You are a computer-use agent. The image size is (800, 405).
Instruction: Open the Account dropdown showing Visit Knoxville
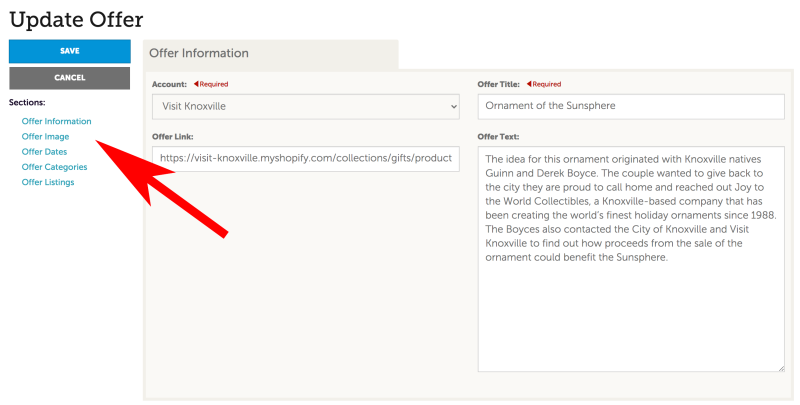[306, 107]
